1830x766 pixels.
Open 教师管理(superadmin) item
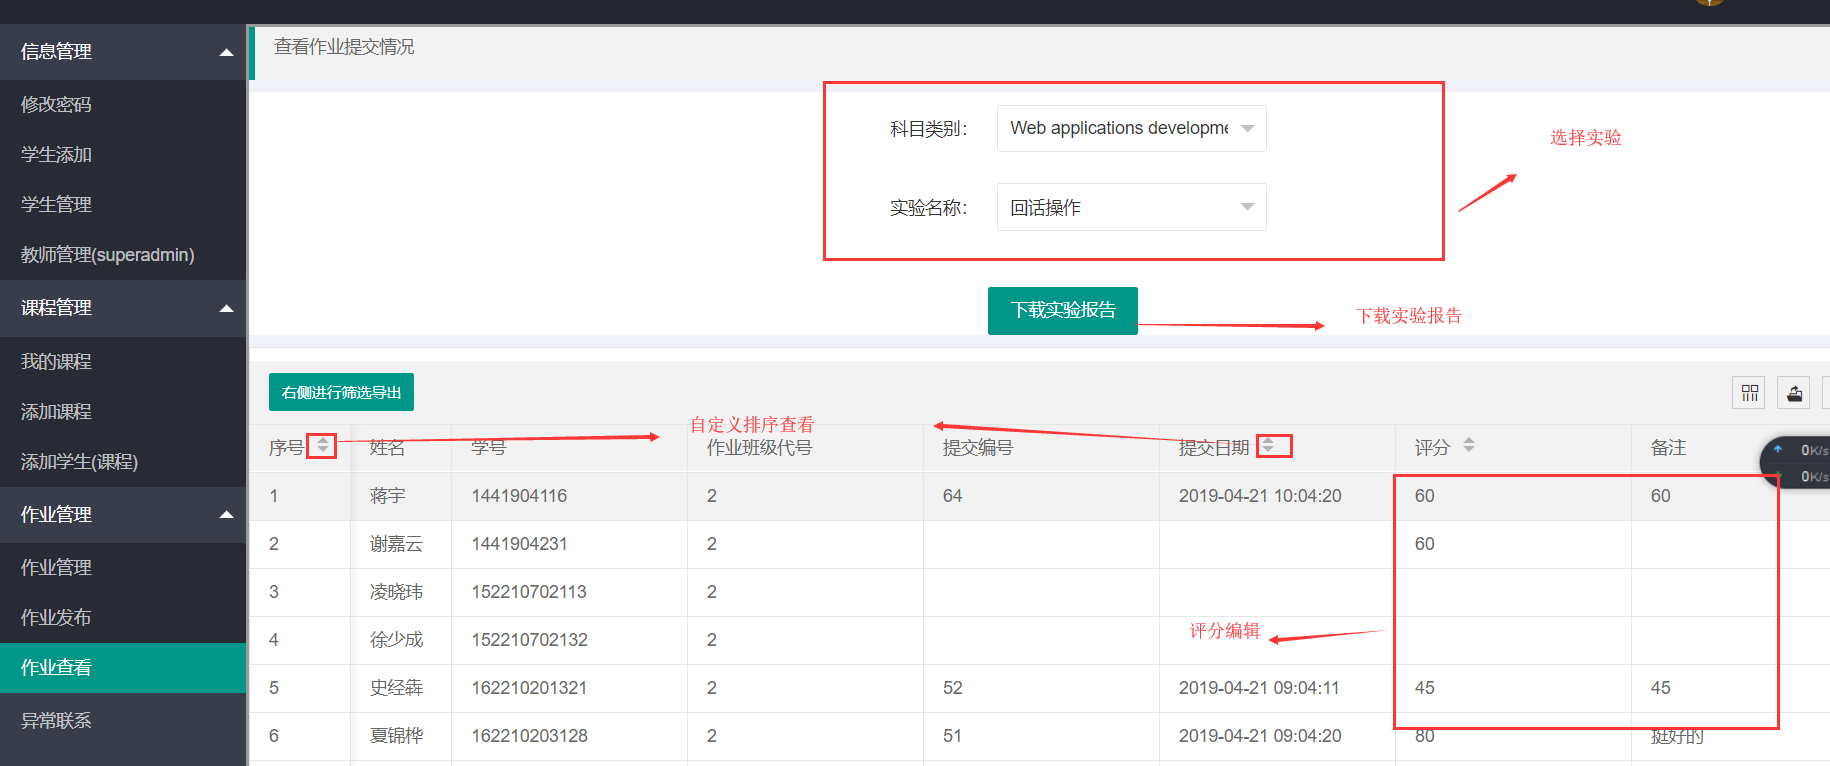coord(107,254)
